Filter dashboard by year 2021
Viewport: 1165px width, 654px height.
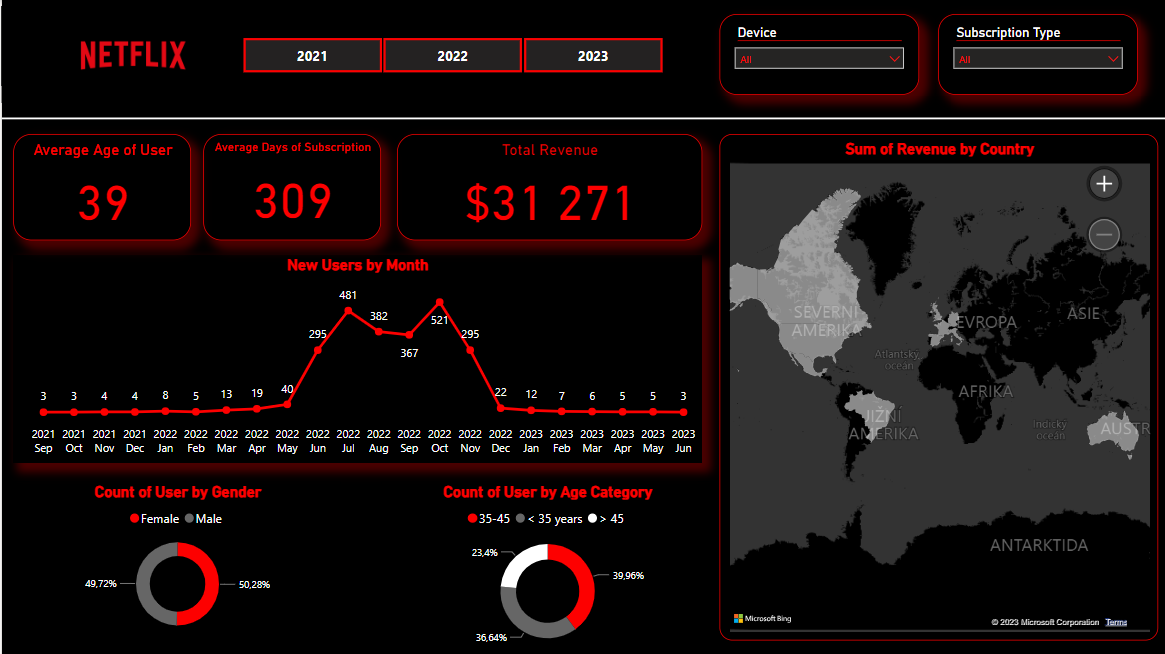coord(312,56)
